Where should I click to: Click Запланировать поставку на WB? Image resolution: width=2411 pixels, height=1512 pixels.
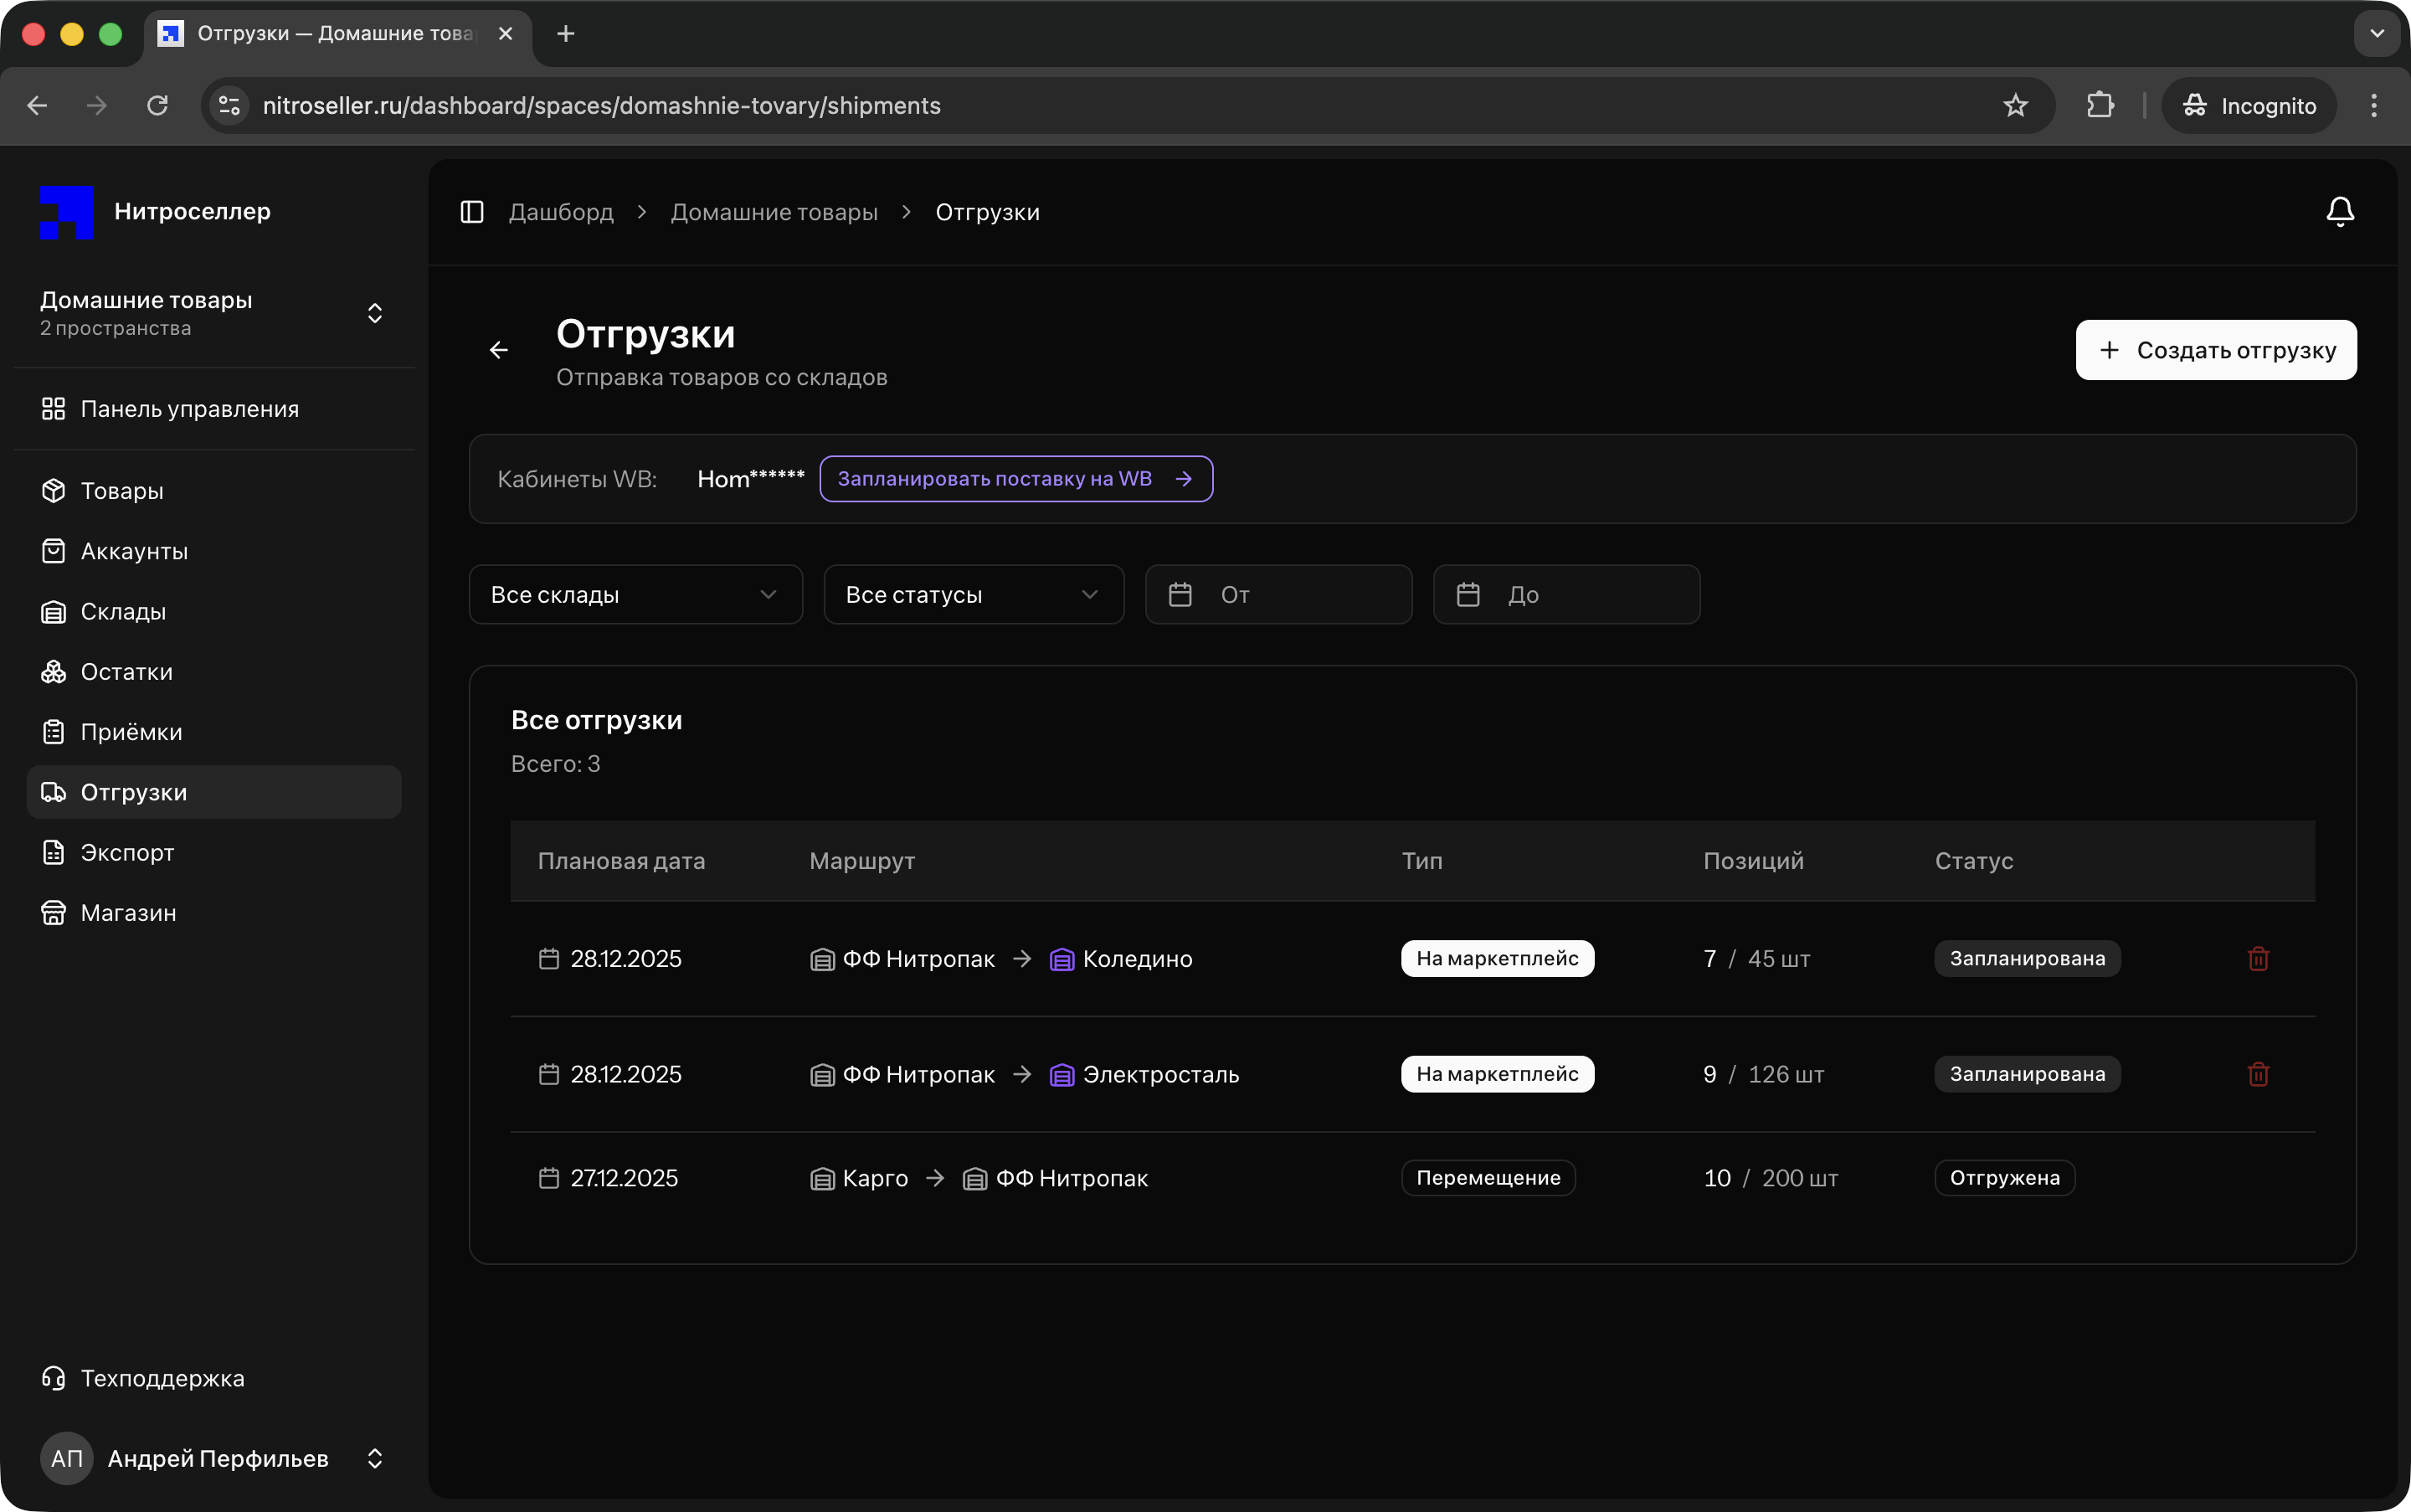pos(1015,479)
